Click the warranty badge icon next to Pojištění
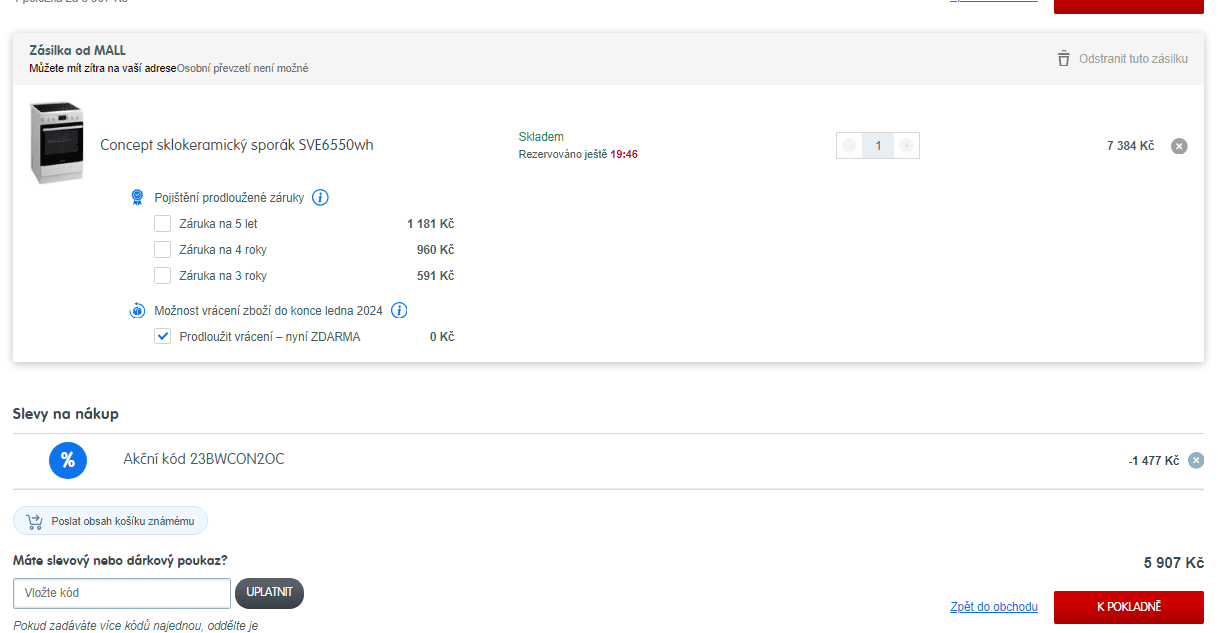The height and width of the screenshot is (633, 1218). coord(138,197)
